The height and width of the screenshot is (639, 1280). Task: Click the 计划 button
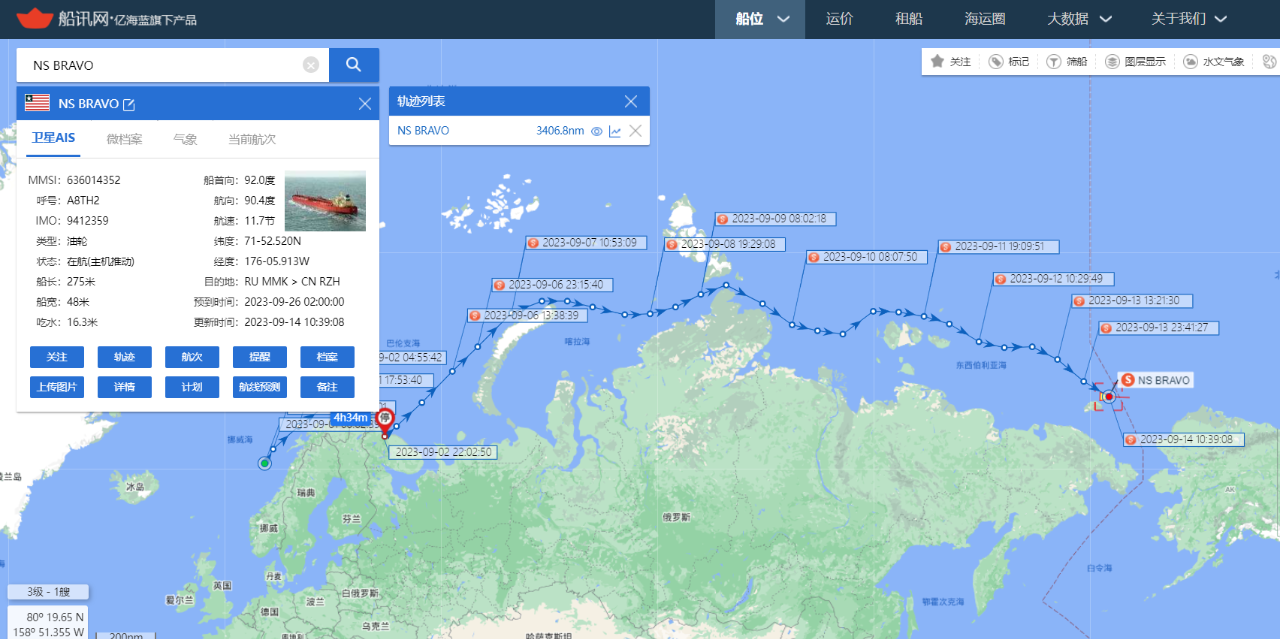click(192, 387)
